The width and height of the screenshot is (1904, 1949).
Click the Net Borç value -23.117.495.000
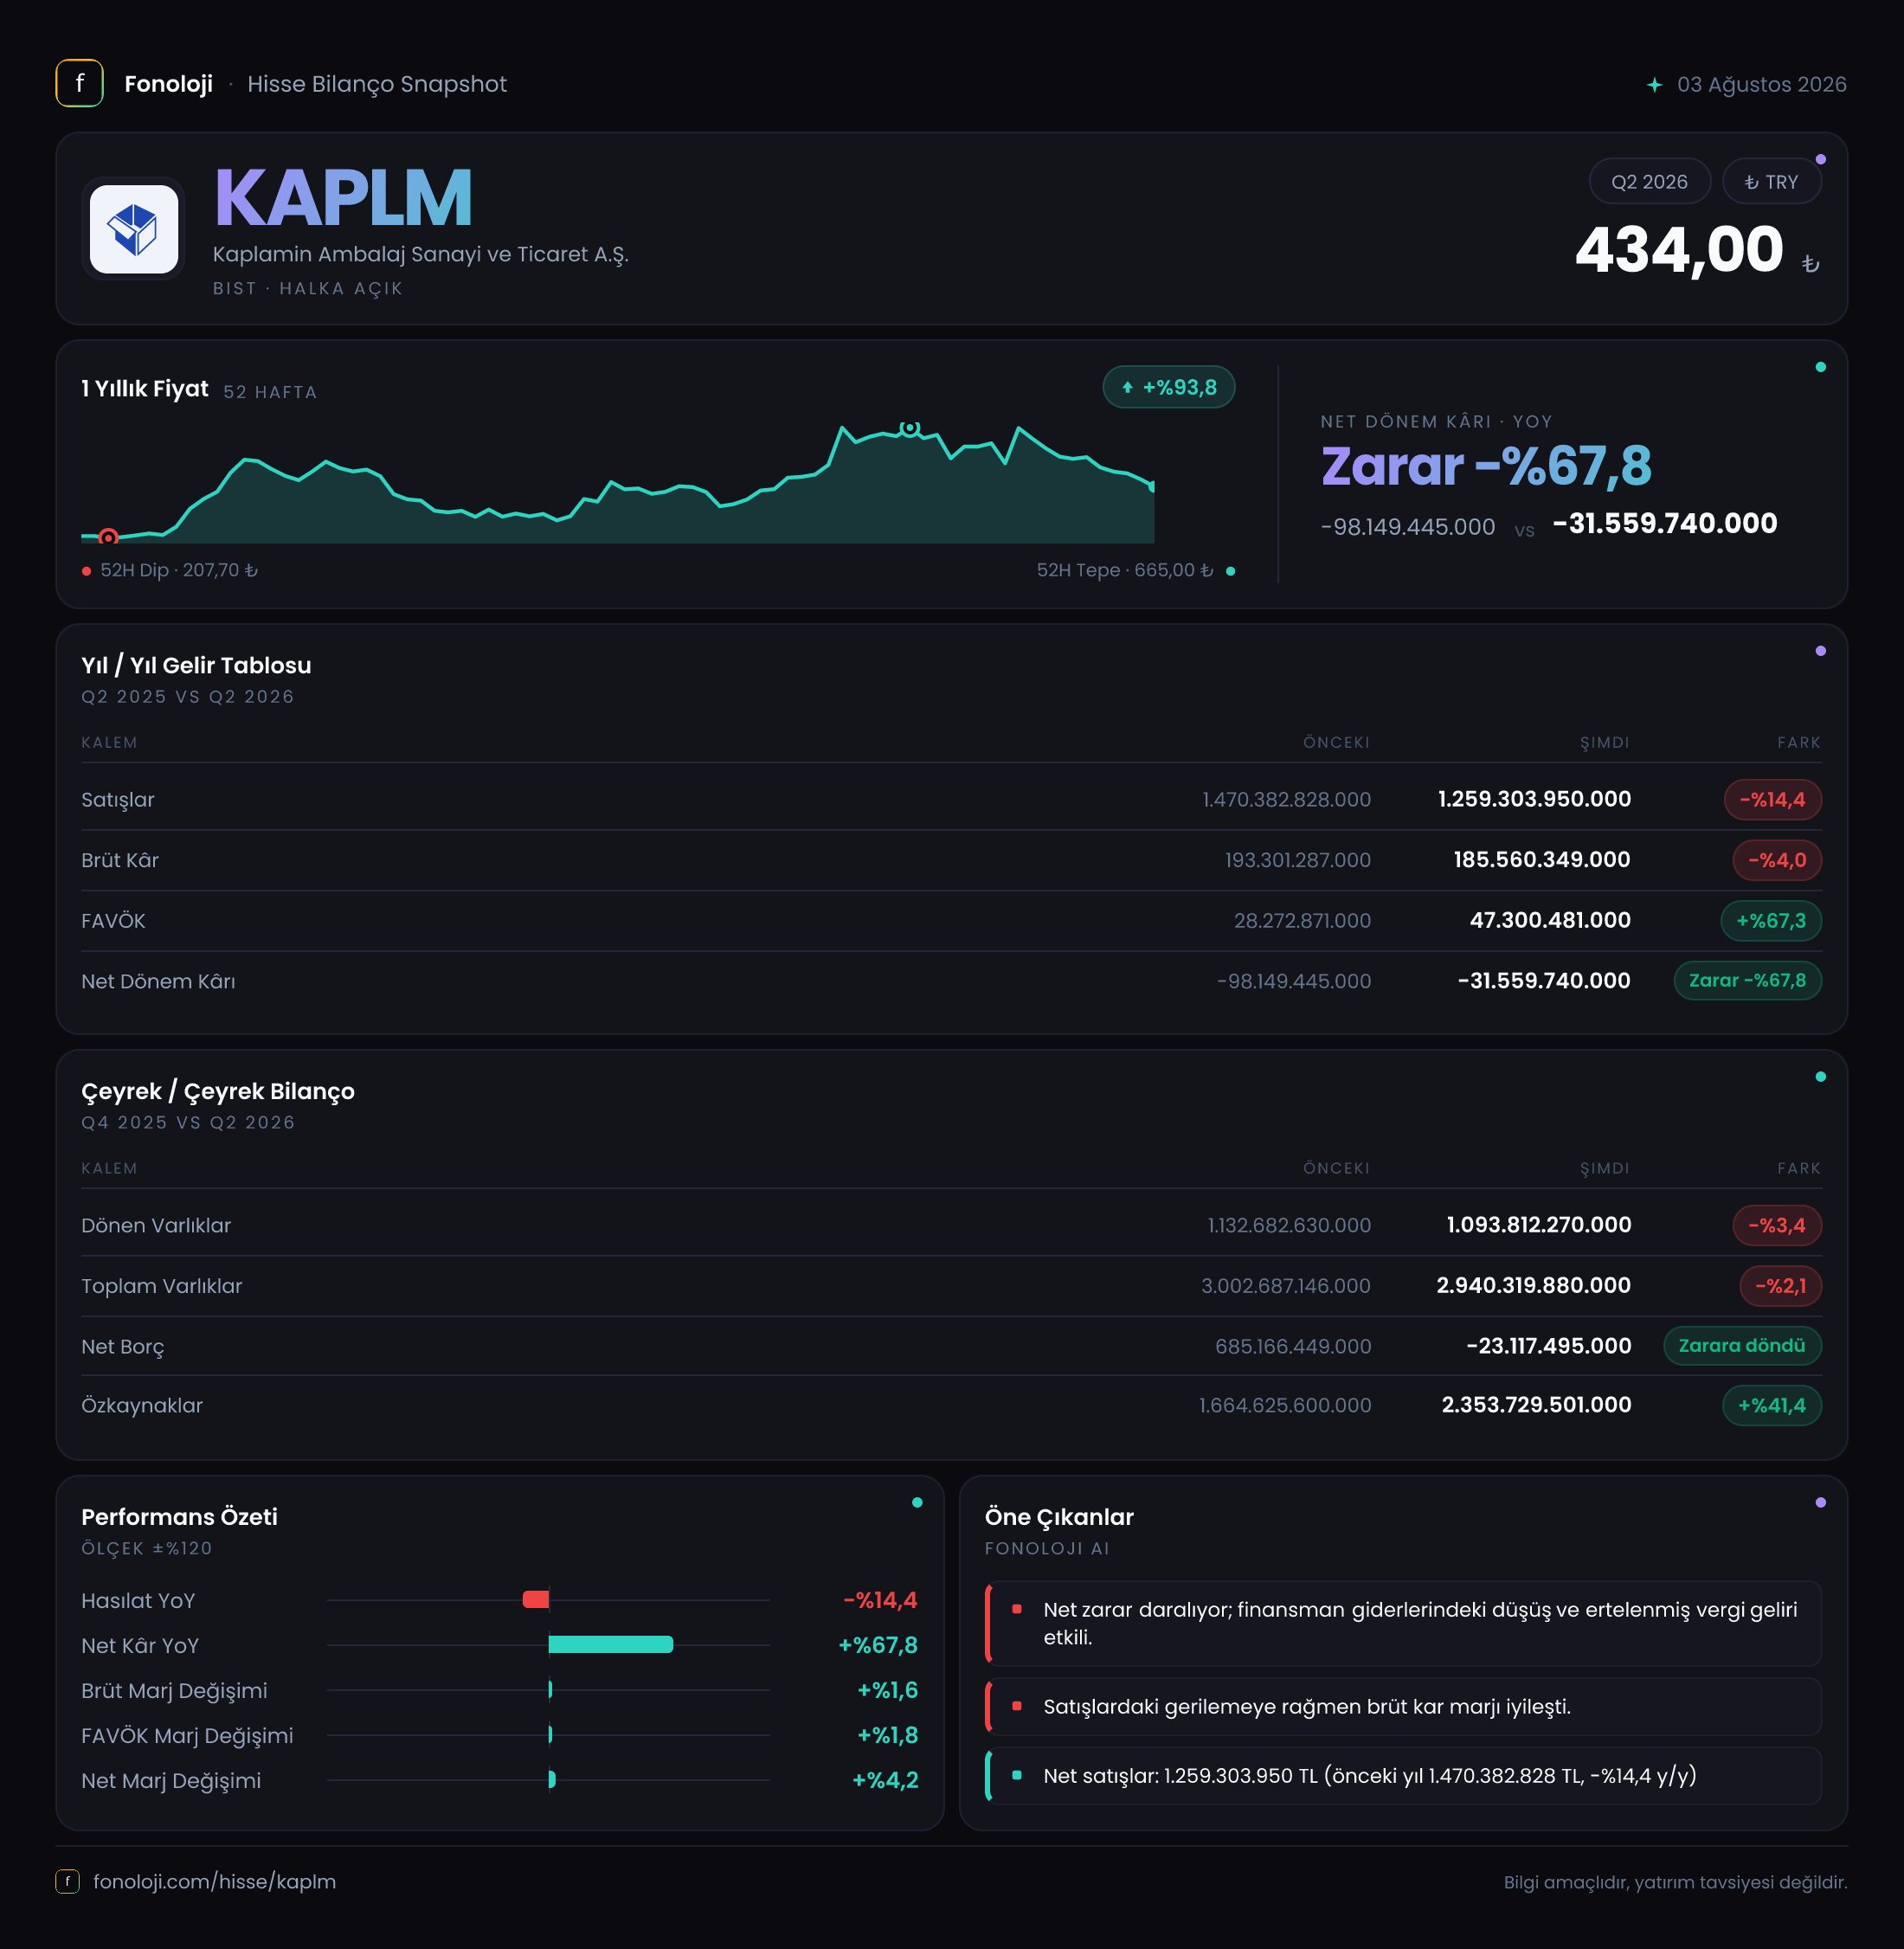(1548, 1345)
